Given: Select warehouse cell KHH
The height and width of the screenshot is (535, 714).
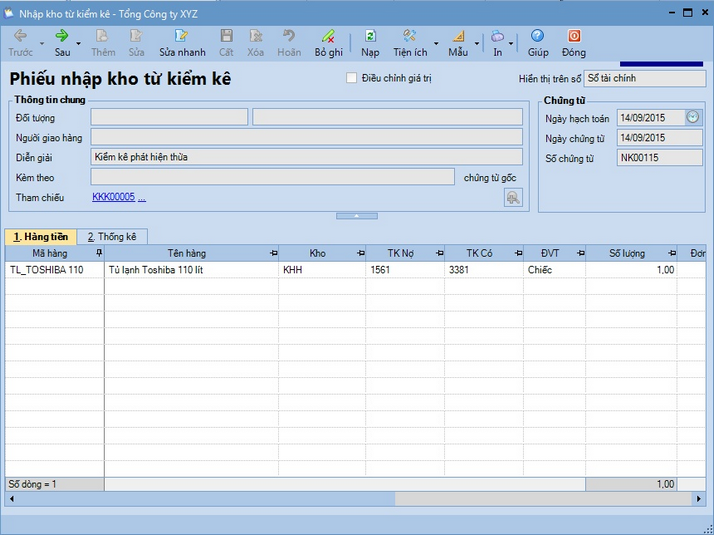Looking at the screenshot, I should pyautogui.click(x=322, y=270).
